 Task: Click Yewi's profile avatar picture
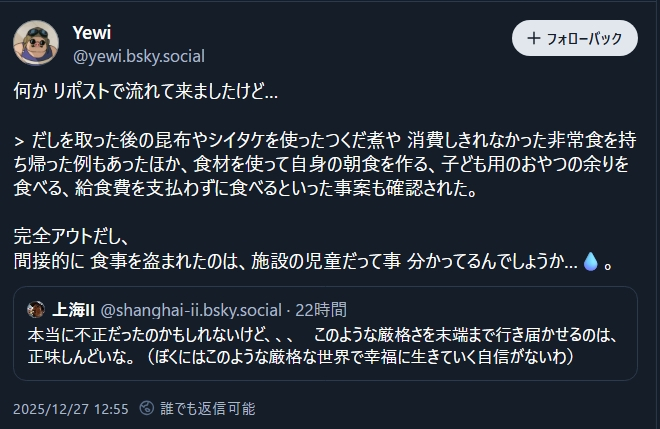(35, 42)
